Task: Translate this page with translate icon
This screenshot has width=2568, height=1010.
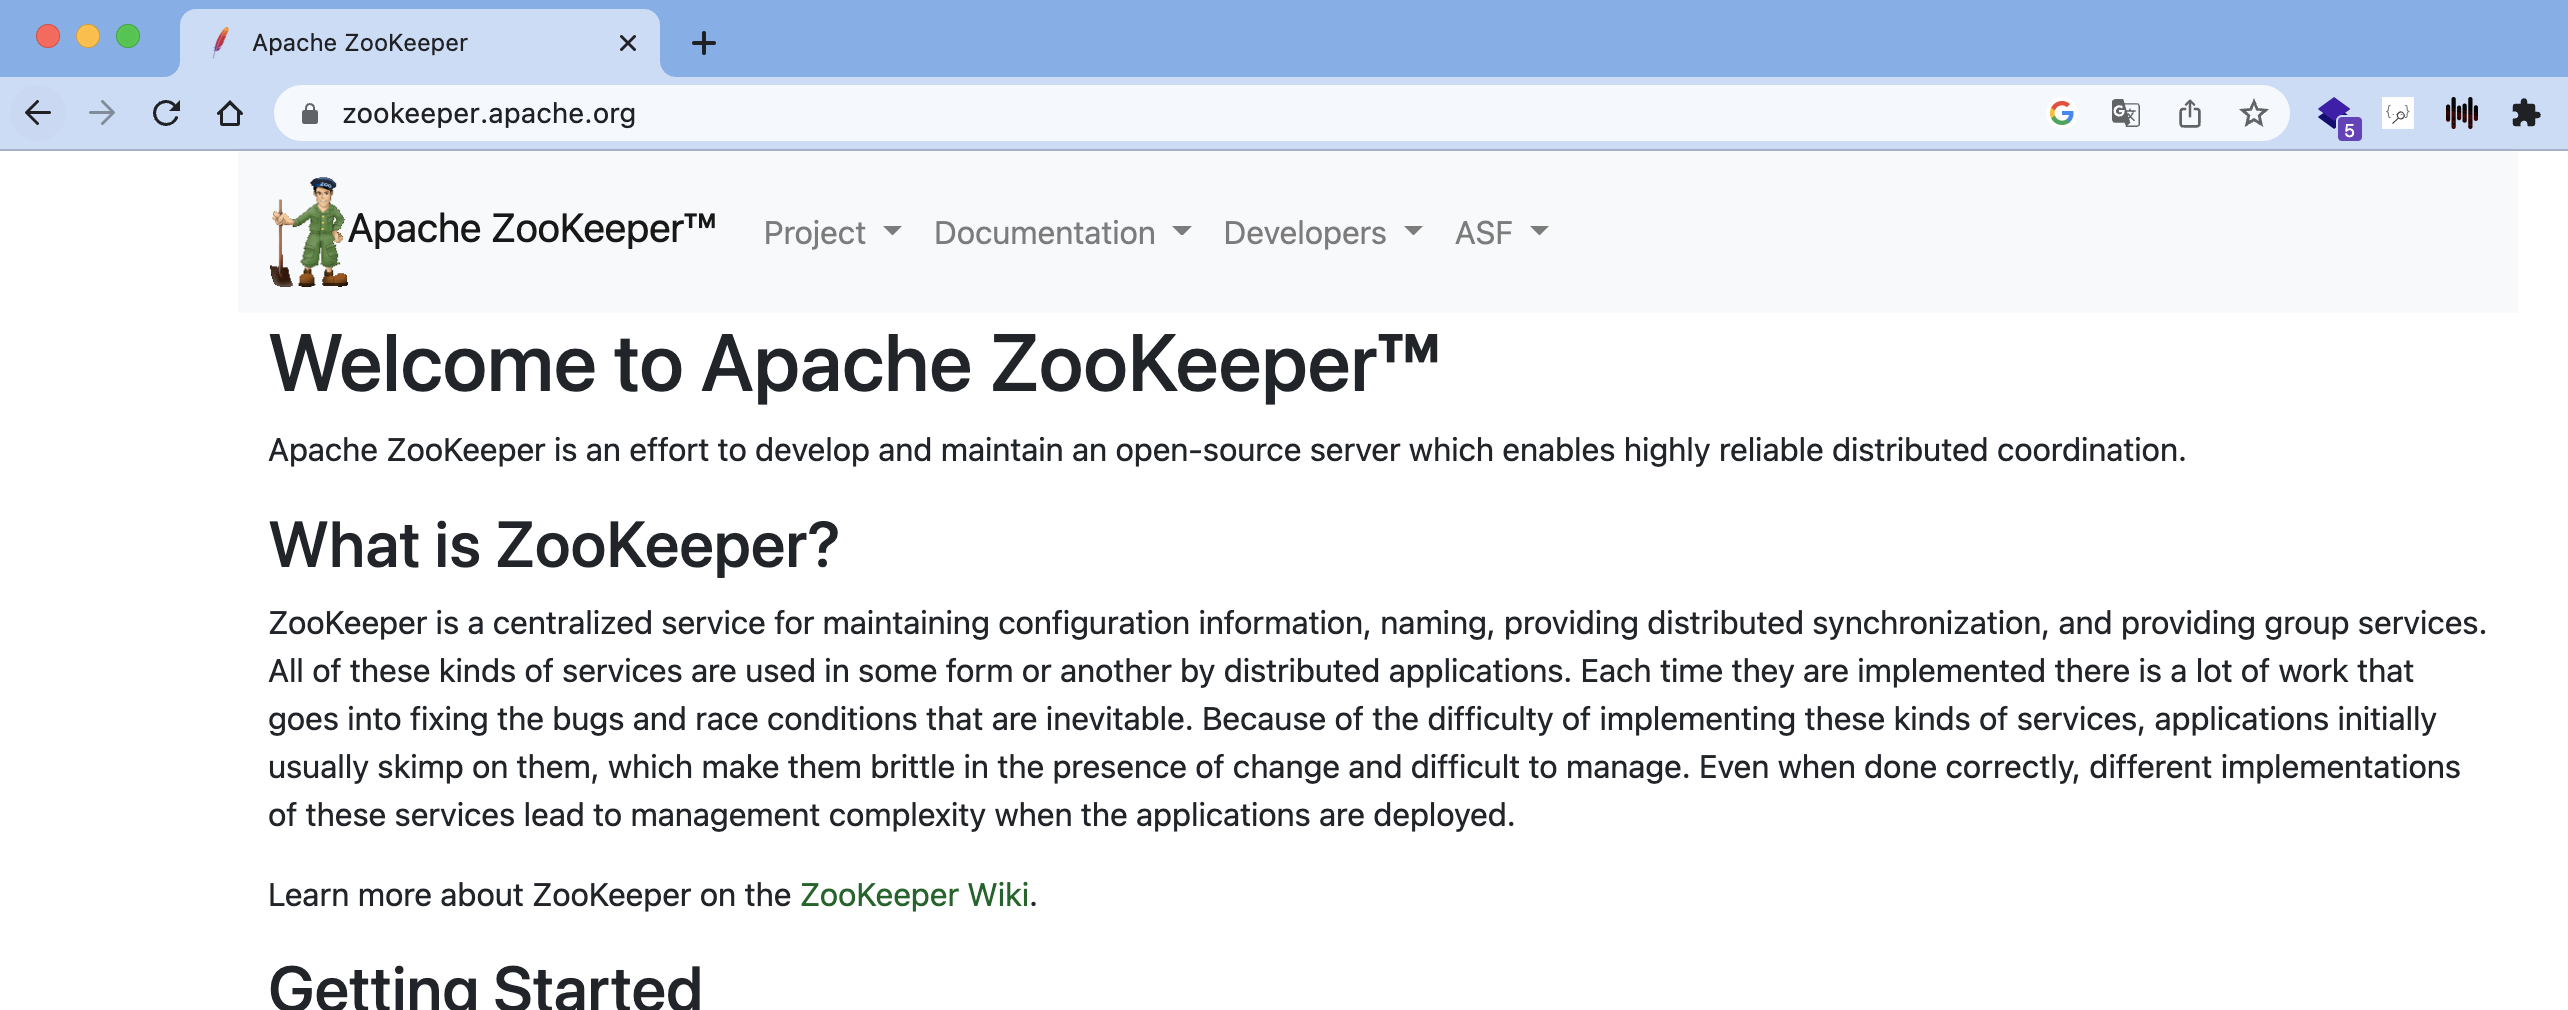Action: tap(2125, 114)
